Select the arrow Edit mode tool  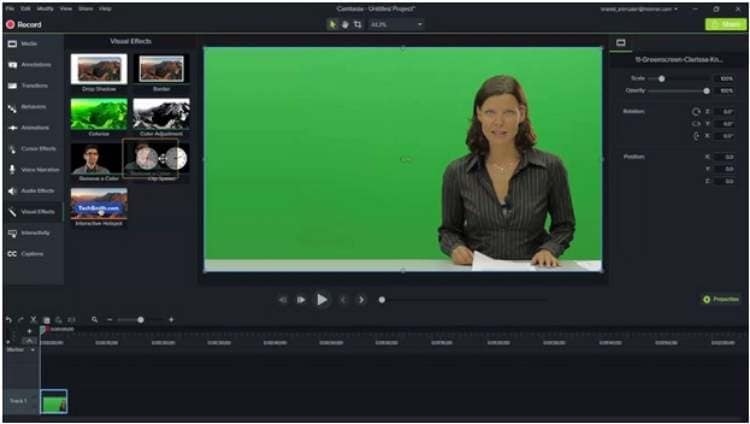[x=332, y=24]
